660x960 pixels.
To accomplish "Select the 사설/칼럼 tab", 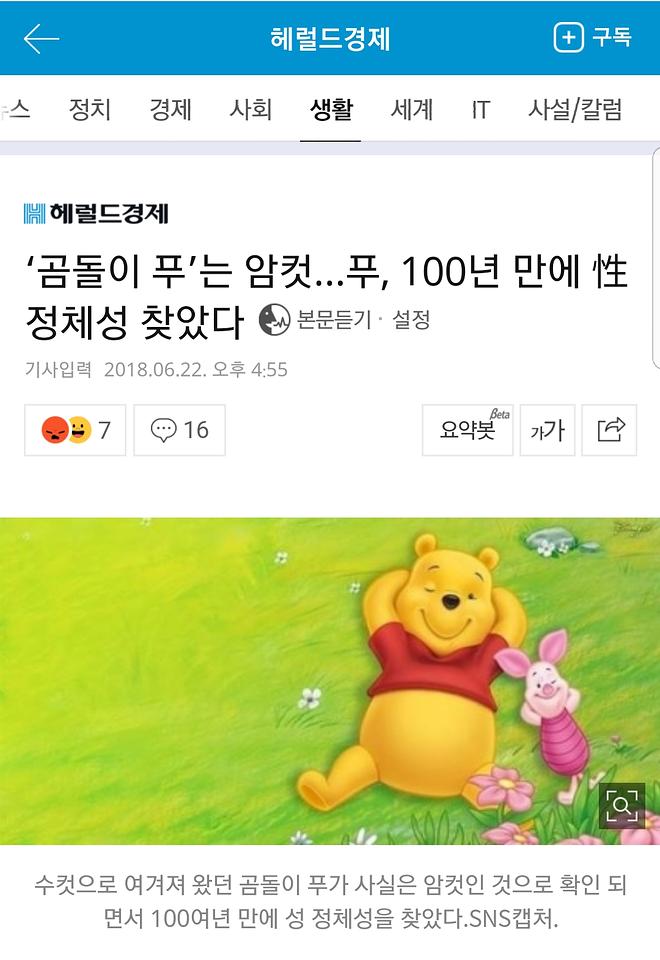I will [x=575, y=110].
